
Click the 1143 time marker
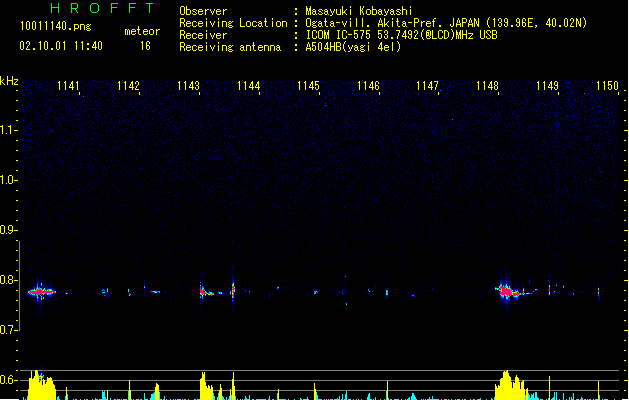[x=188, y=86]
